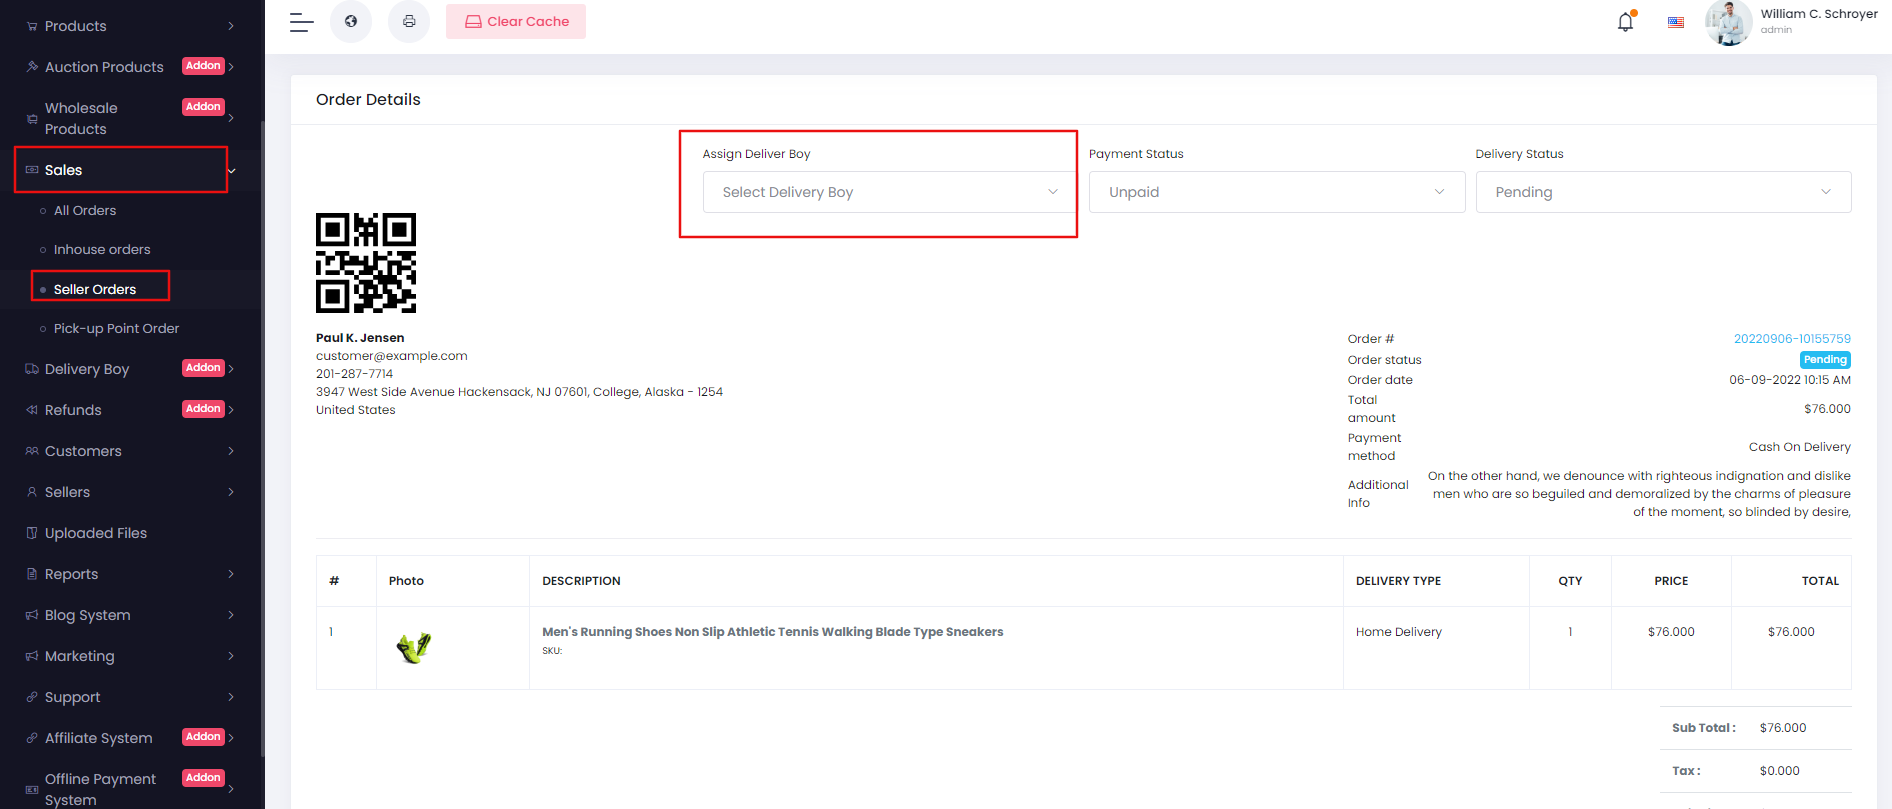Select Seller Orders submenu item
The width and height of the screenshot is (1892, 809).
(x=95, y=289)
